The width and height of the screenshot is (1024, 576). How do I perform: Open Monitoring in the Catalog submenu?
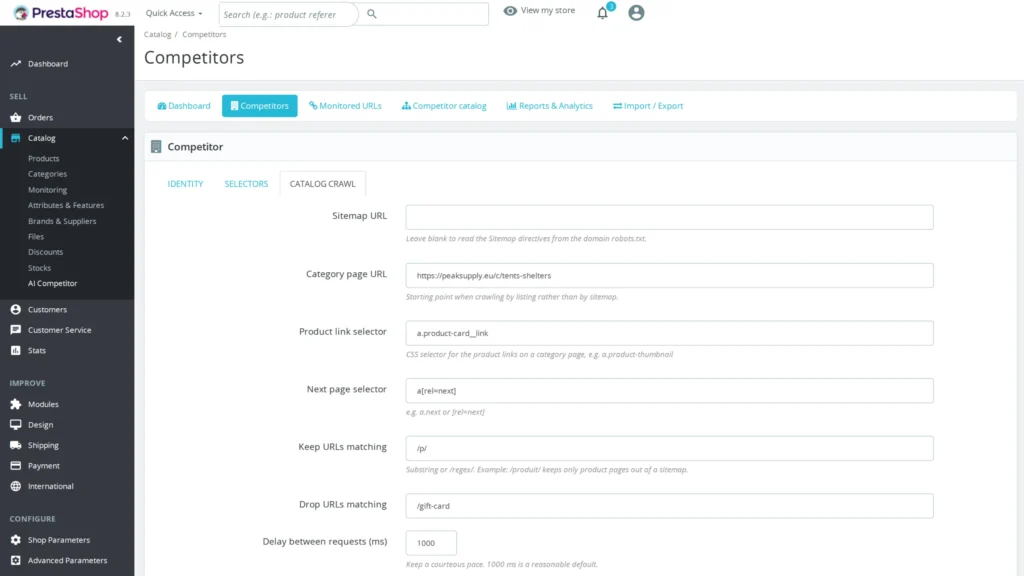[47, 190]
